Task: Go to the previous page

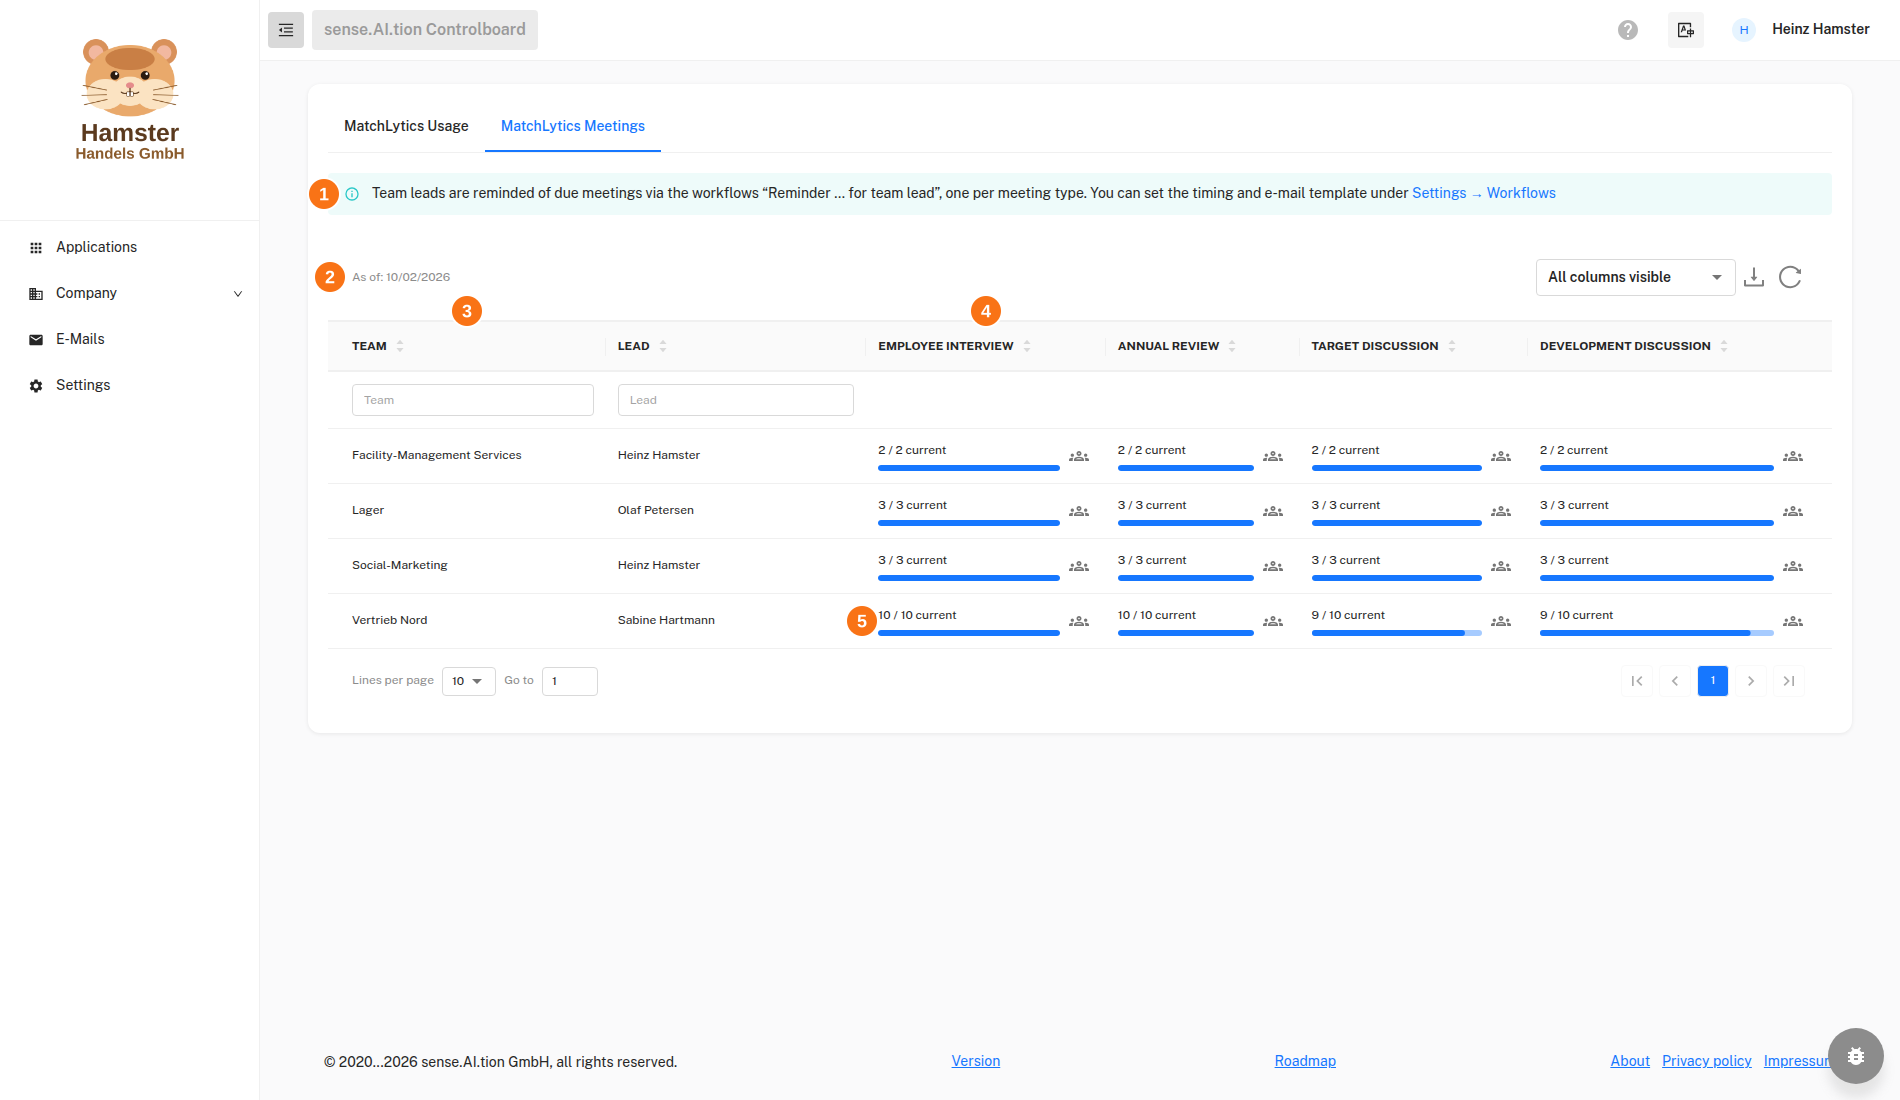Action: point(1675,681)
